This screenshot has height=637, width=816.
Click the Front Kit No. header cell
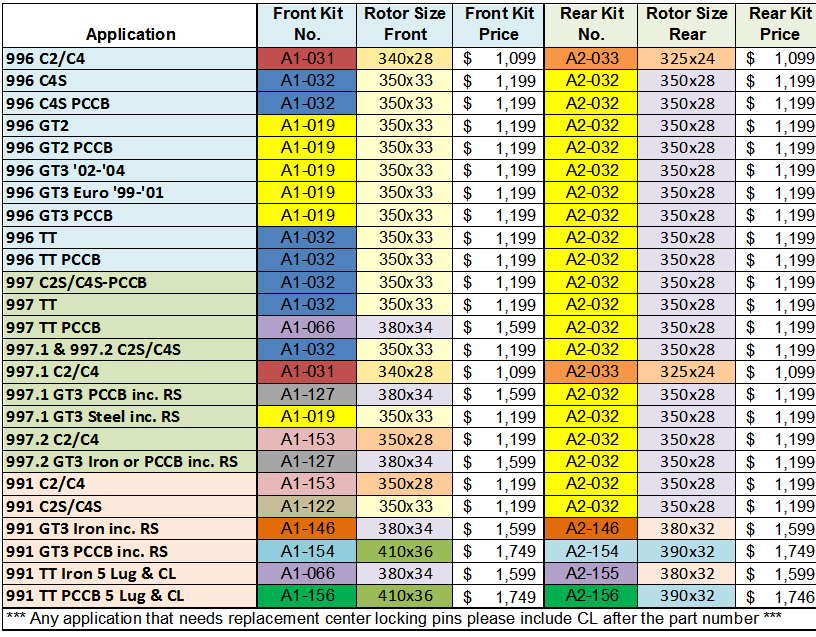(307, 26)
